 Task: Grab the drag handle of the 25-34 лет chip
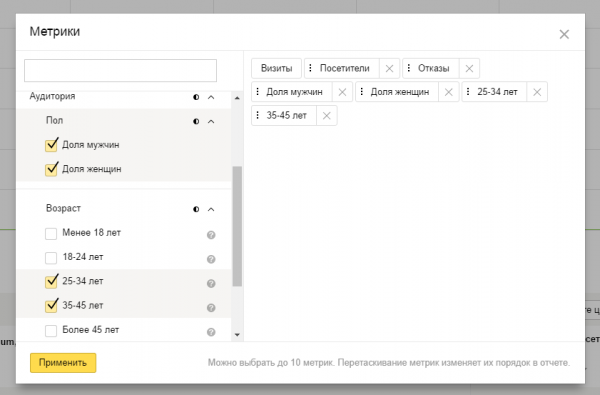(x=468, y=92)
